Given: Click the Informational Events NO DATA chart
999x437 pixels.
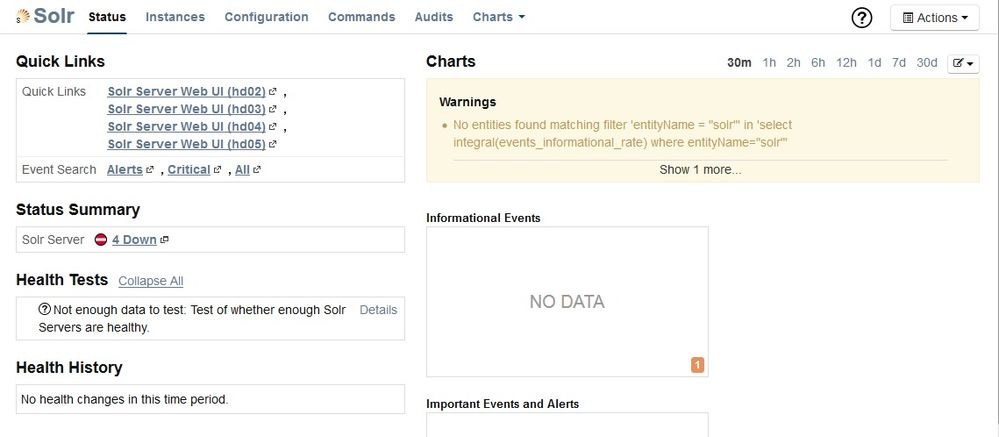Looking at the screenshot, I should pos(567,302).
